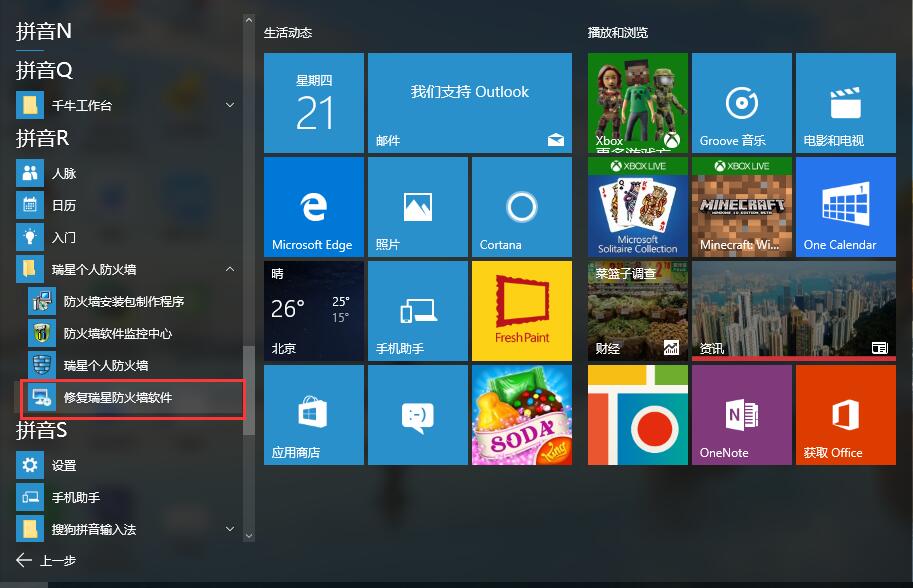The height and width of the screenshot is (588, 913).
Task: Open the 星期四 21 calendar tile
Action: (314, 103)
